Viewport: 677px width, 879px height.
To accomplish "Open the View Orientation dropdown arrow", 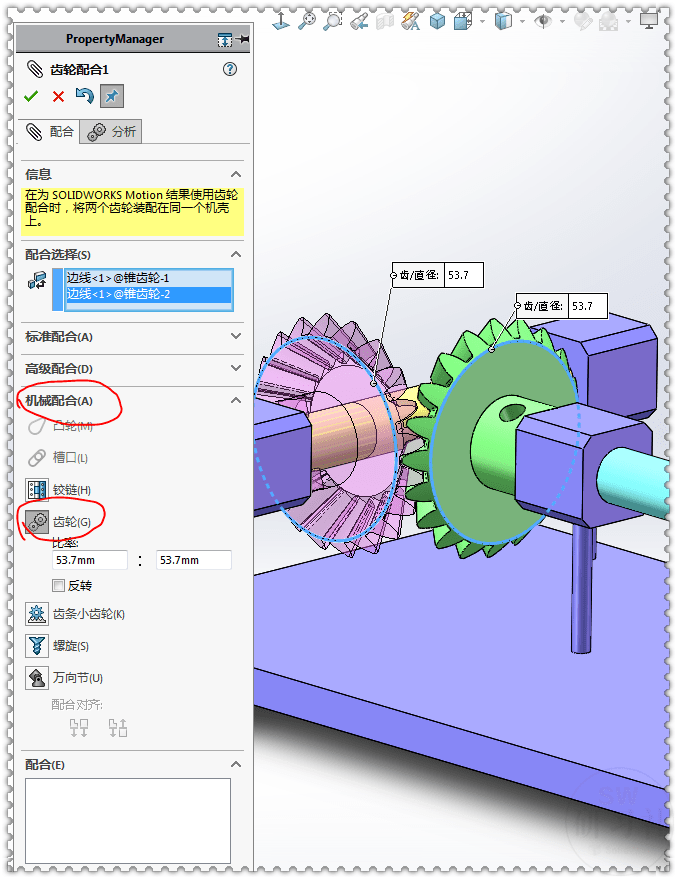I will point(482,22).
